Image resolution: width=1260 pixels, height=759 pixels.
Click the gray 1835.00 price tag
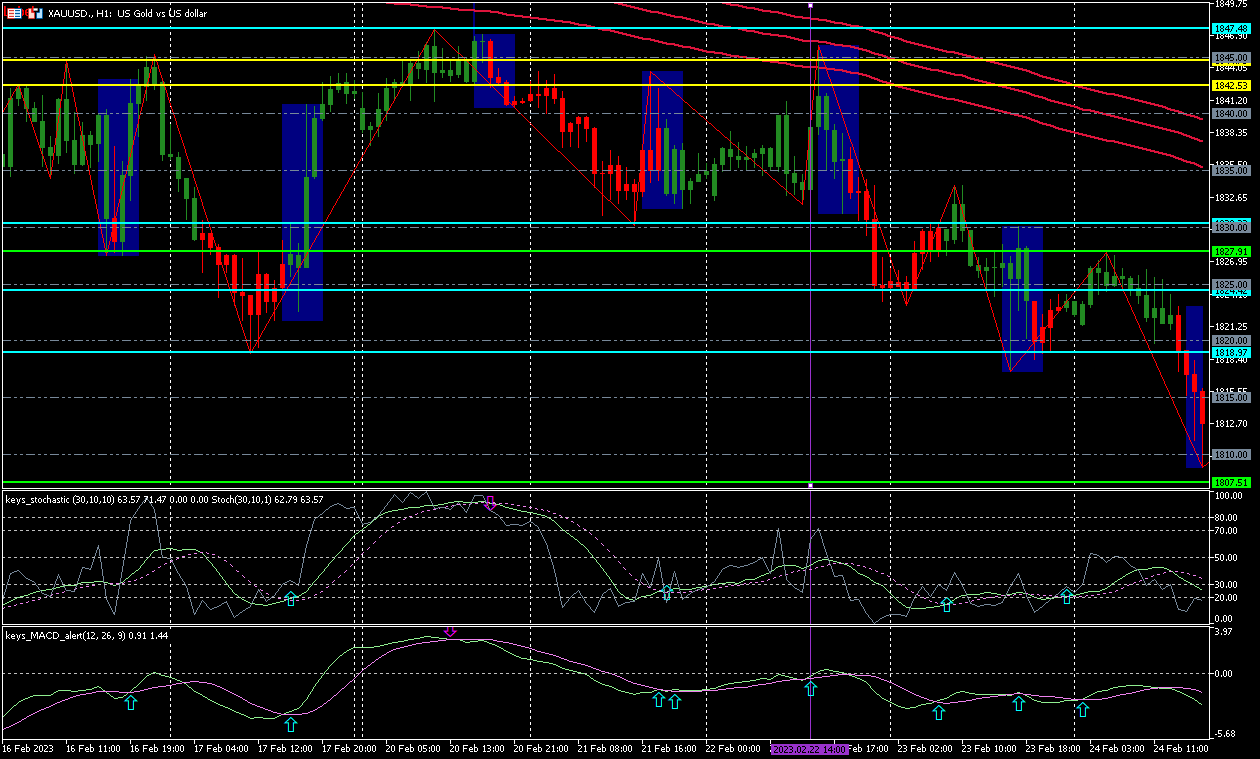pos(1232,171)
